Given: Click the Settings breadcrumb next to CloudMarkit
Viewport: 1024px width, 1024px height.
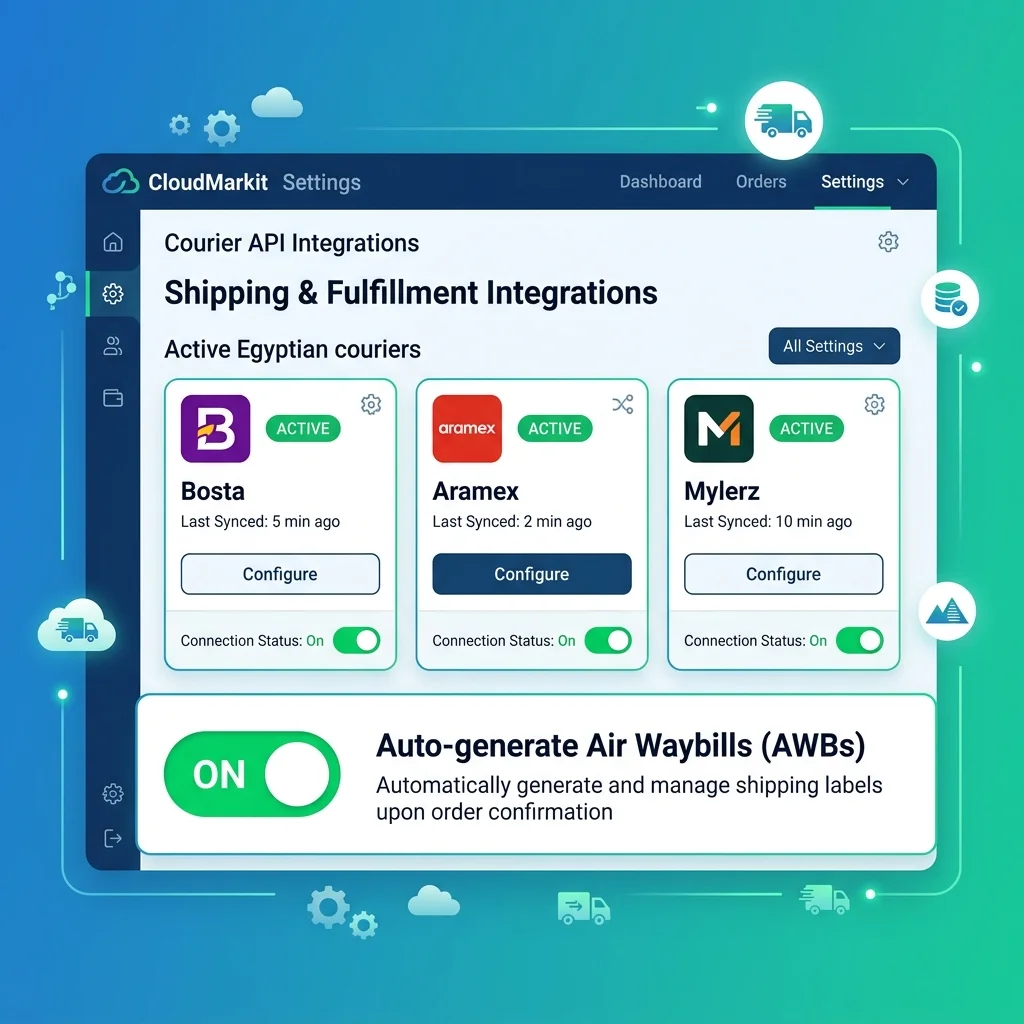Looking at the screenshot, I should (x=321, y=182).
